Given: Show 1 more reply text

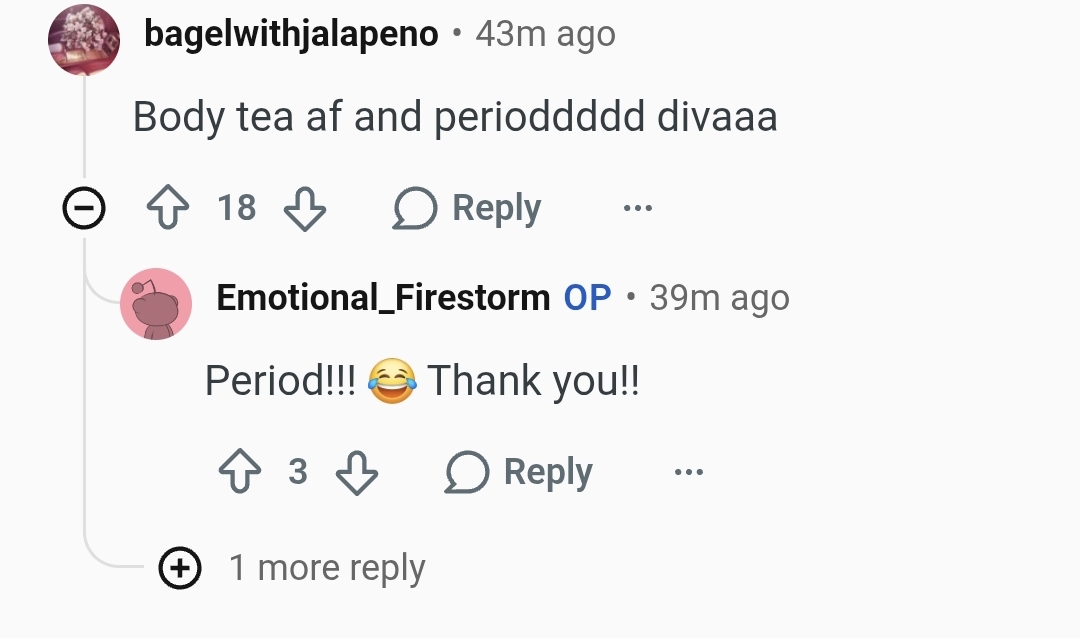Looking at the screenshot, I should [327, 568].
